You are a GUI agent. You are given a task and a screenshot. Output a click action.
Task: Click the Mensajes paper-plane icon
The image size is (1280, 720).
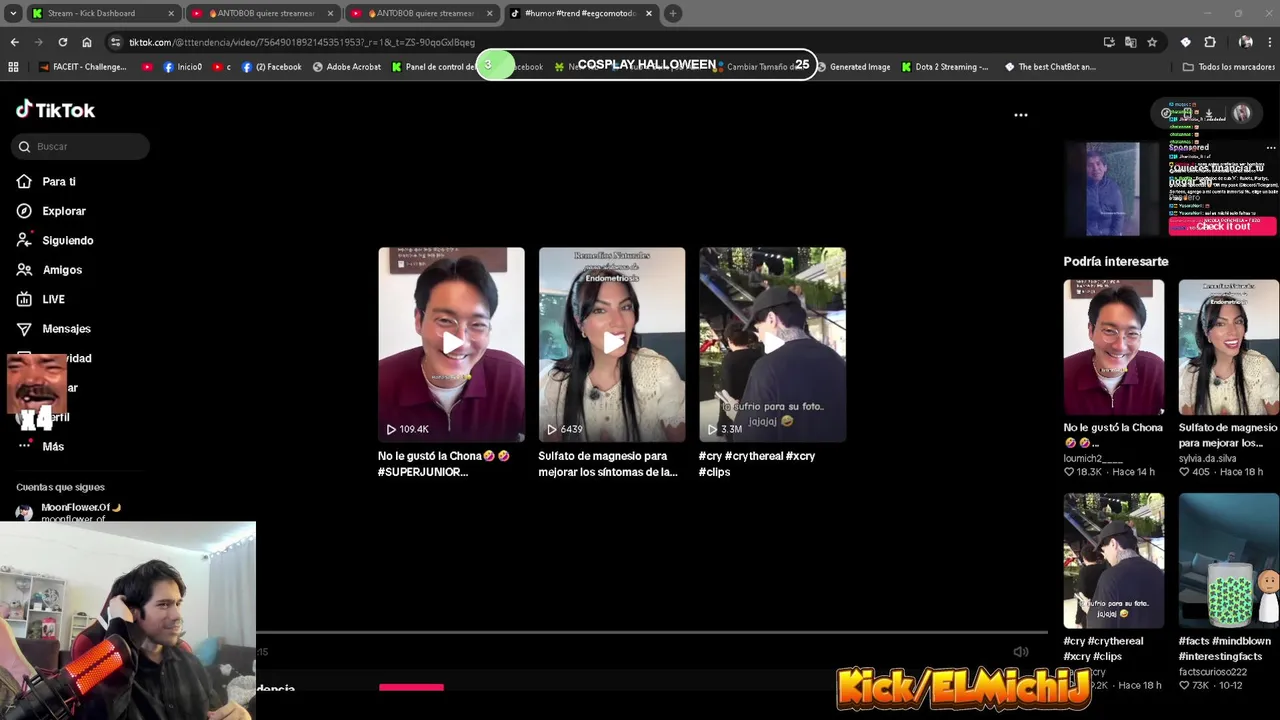(x=24, y=329)
